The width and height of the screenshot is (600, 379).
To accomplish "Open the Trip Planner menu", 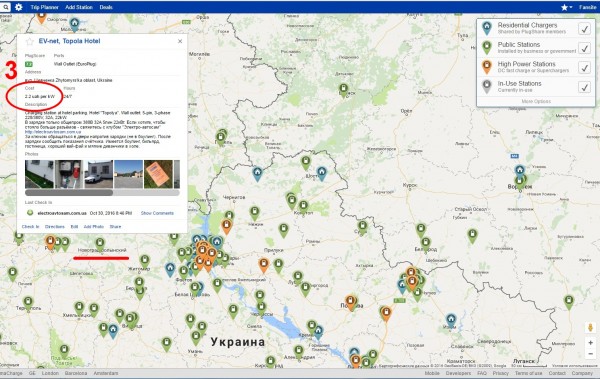I will [44, 7].
